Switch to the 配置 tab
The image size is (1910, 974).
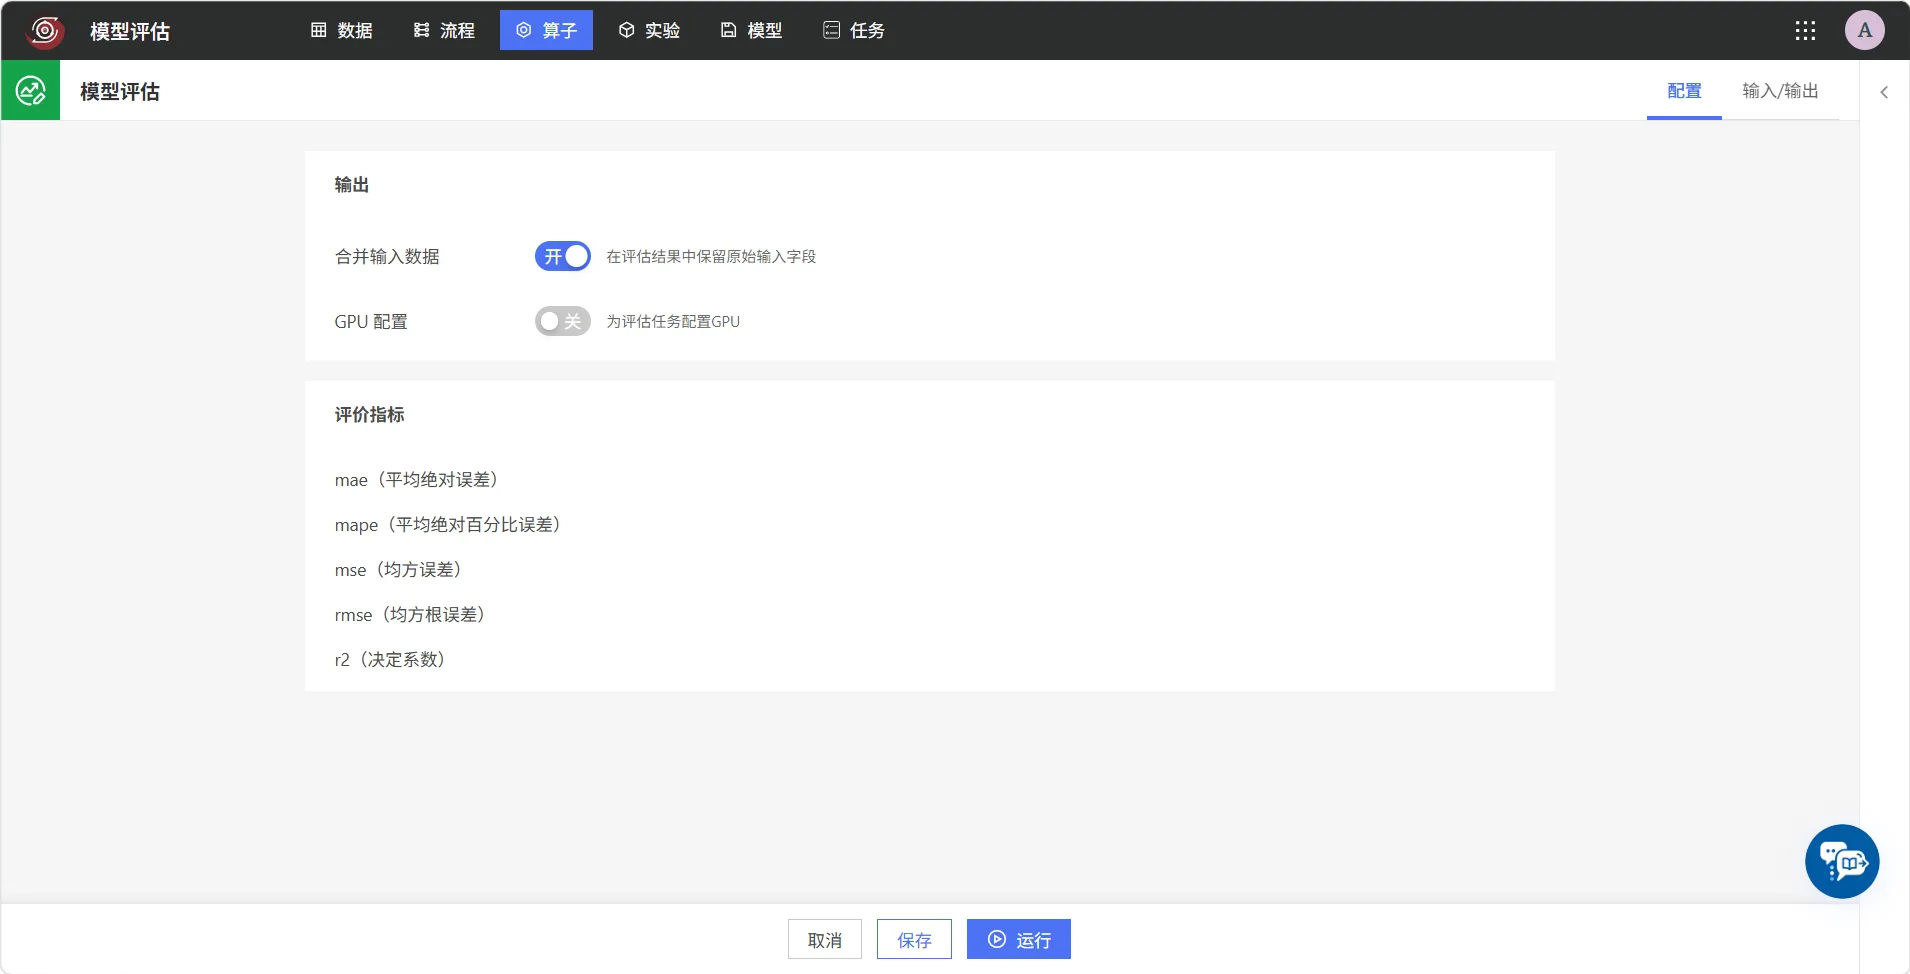[1684, 91]
